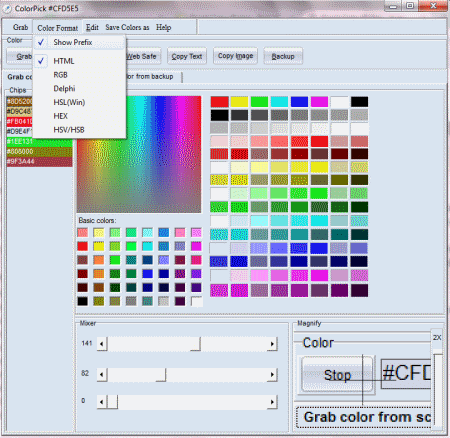Click the magnified Stop button in the Magnify pane
The image size is (450, 438).
click(337, 375)
